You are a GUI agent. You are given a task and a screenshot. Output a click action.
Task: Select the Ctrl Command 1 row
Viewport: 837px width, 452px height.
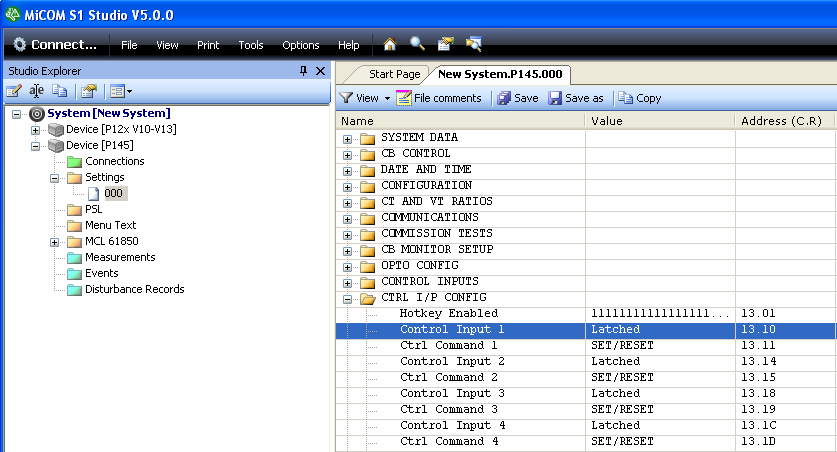[585, 345]
